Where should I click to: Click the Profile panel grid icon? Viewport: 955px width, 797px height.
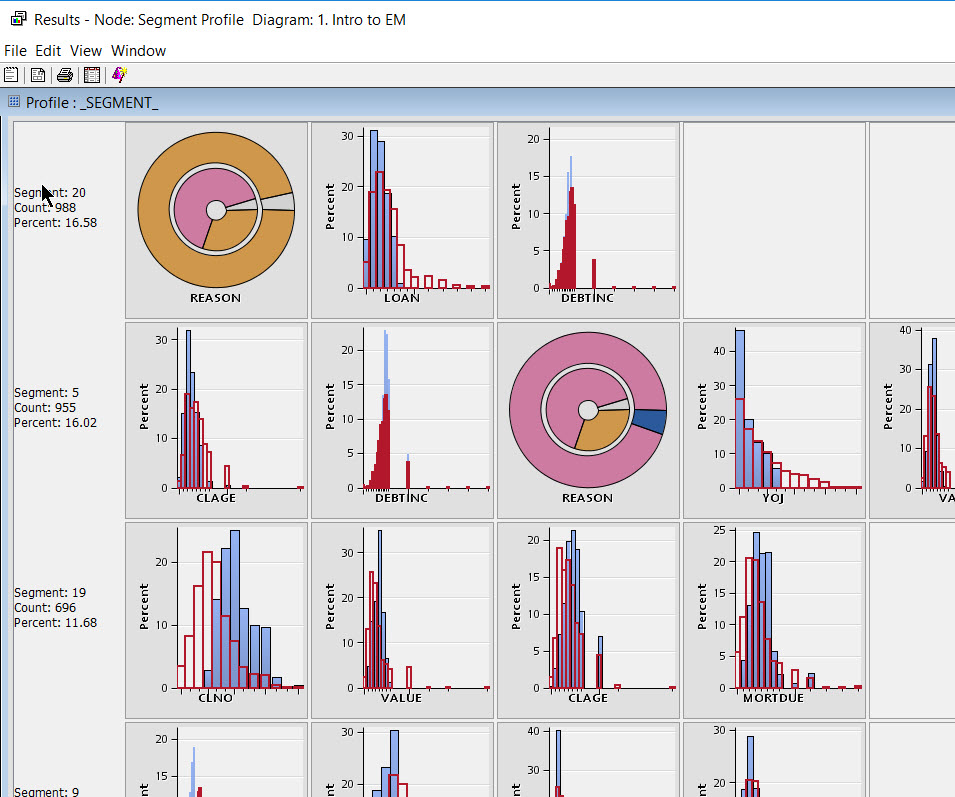(14, 102)
